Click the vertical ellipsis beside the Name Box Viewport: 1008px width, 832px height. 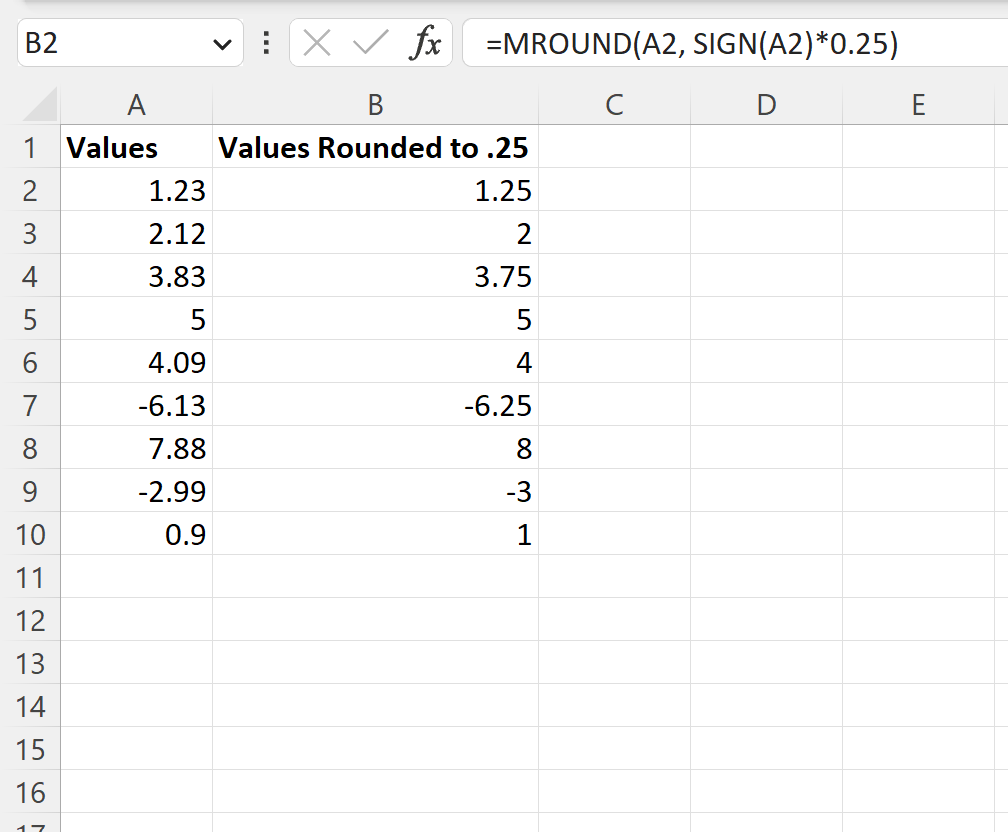[264, 43]
